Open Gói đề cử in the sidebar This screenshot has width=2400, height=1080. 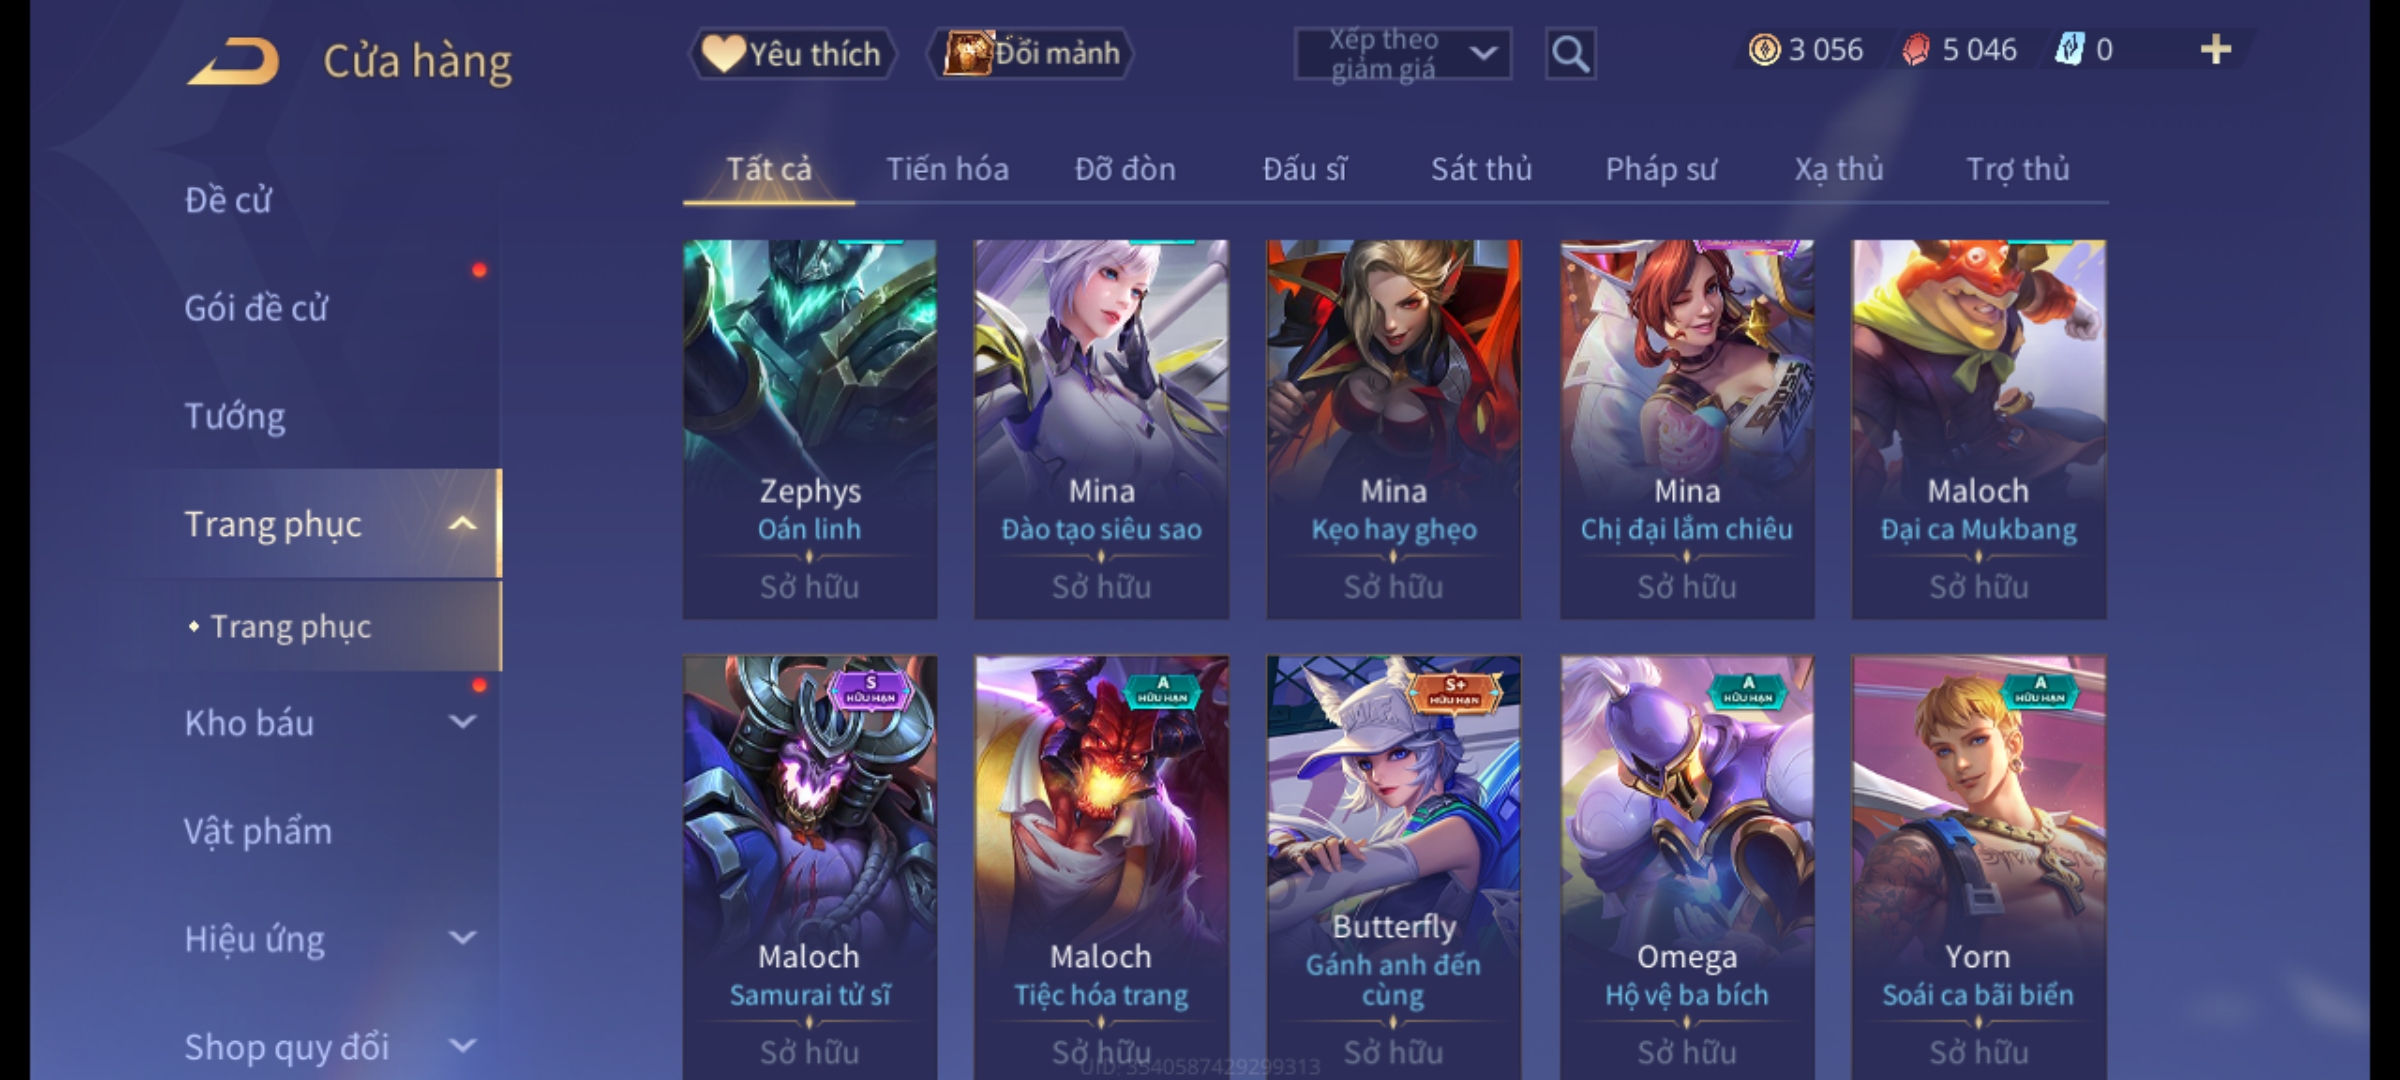coord(256,308)
